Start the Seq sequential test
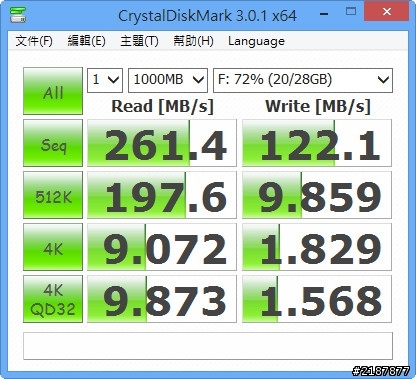Viewport: 416px width, 379px height. point(53,143)
